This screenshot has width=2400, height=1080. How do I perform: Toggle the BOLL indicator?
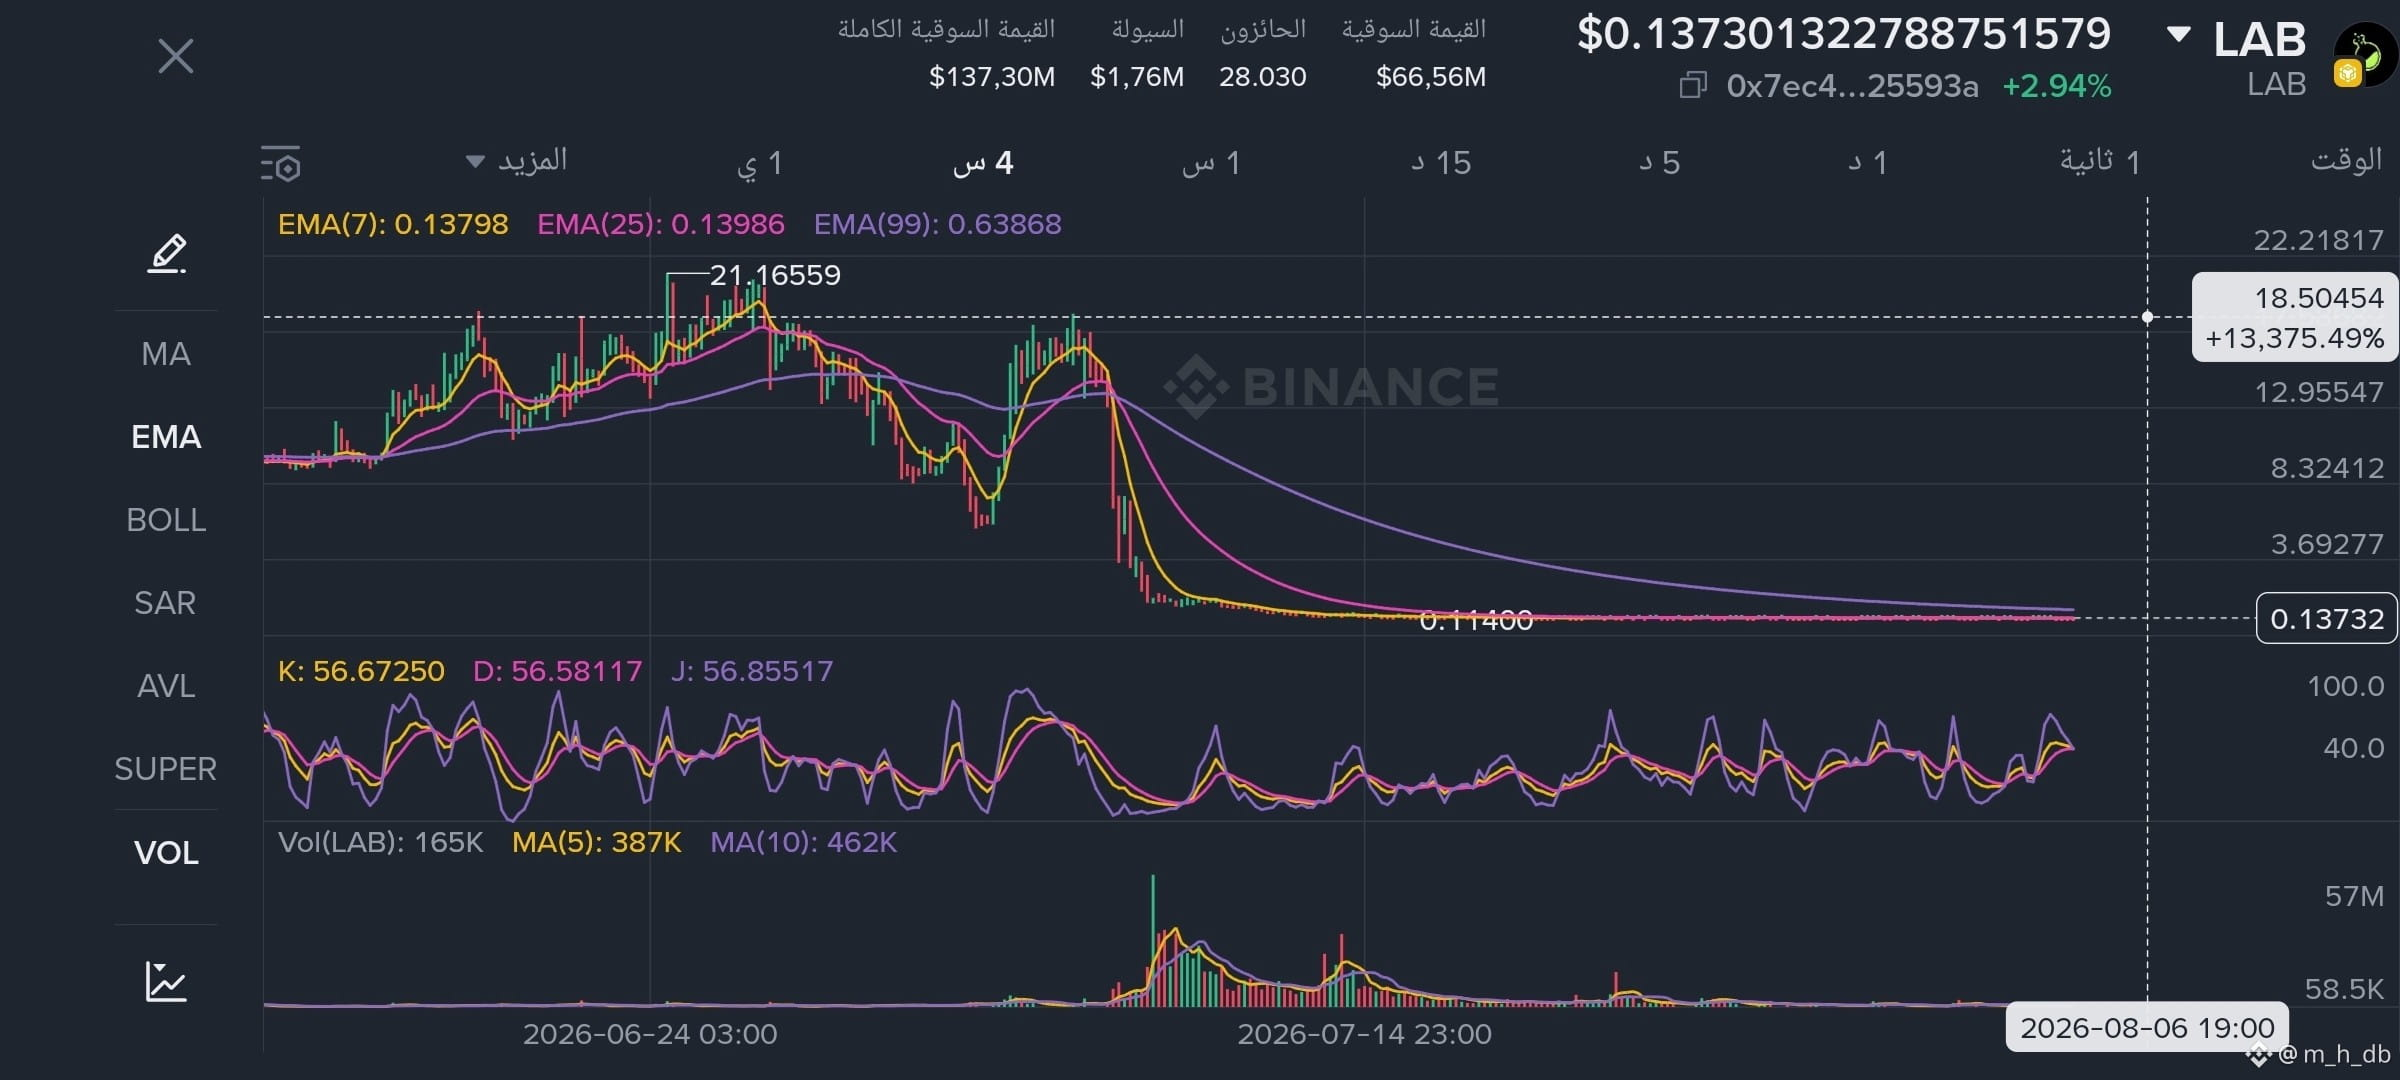tap(166, 520)
